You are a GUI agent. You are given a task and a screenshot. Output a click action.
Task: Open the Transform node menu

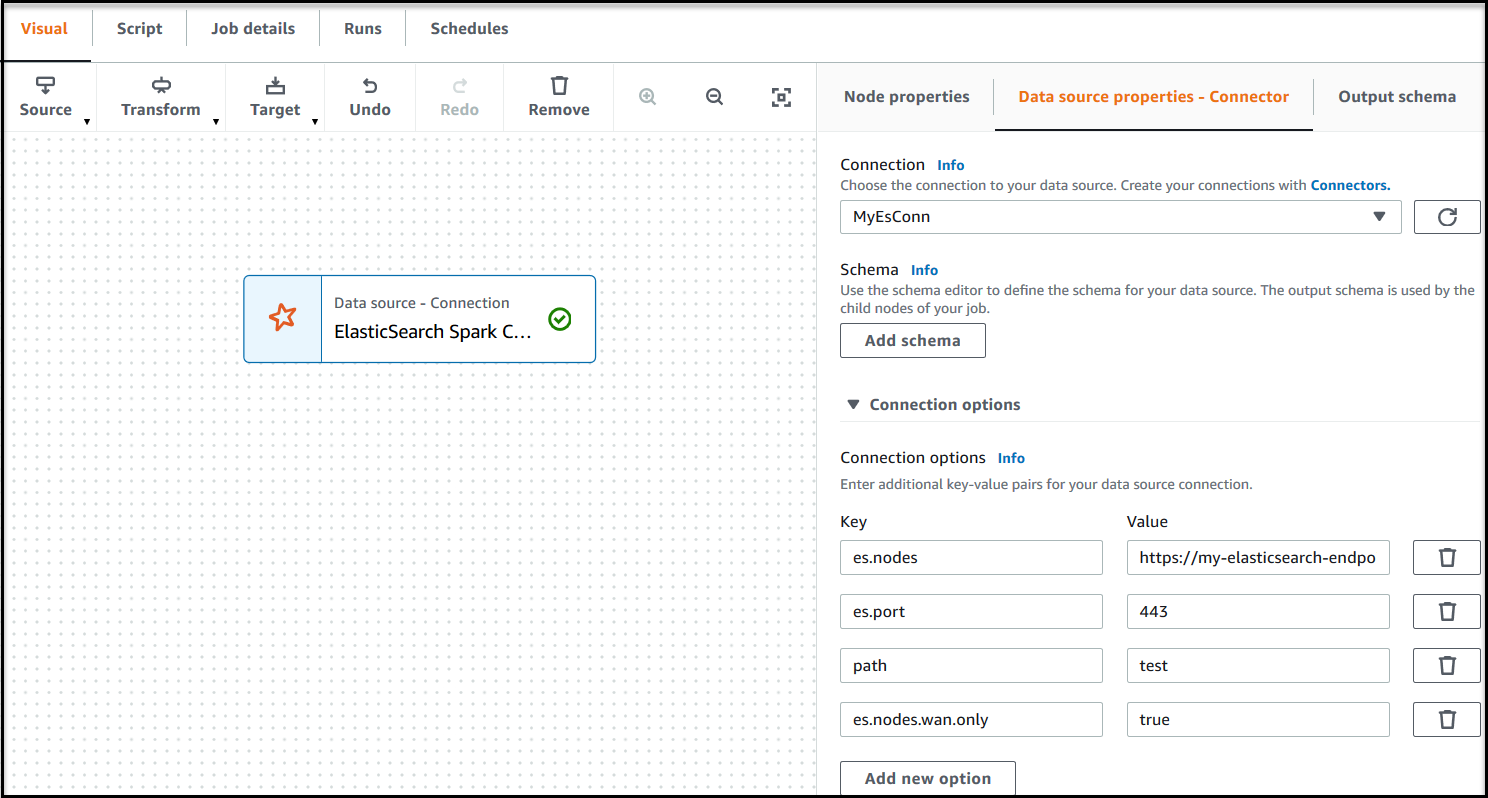click(161, 97)
